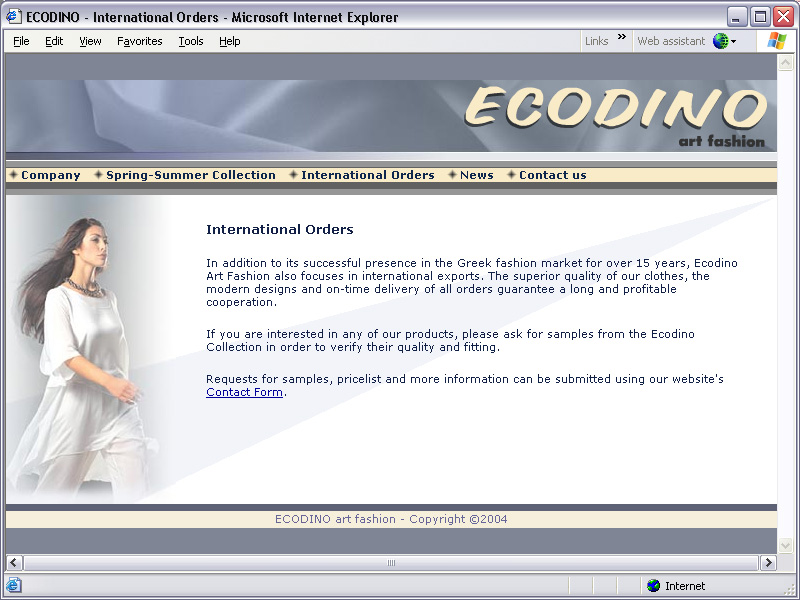The width and height of the screenshot is (800, 600).
Task: Click the star bullet beside Spring-Summer Collection
Action: coord(98,174)
